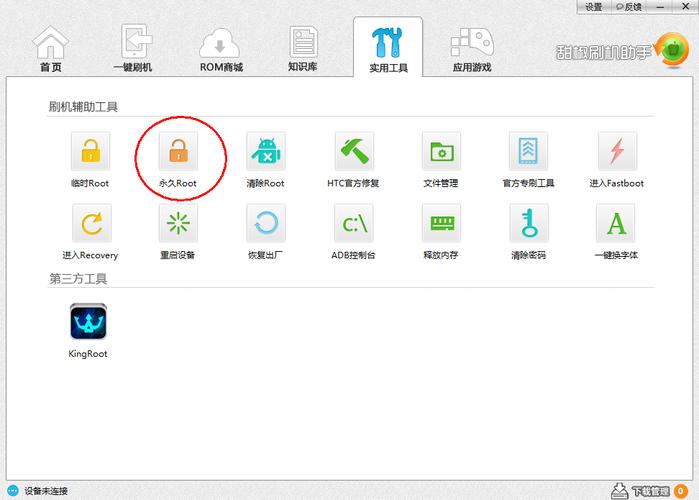The image size is (699, 500).
Task: Click 进入Recovery arrow icon
Action: pyautogui.click(x=91, y=224)
